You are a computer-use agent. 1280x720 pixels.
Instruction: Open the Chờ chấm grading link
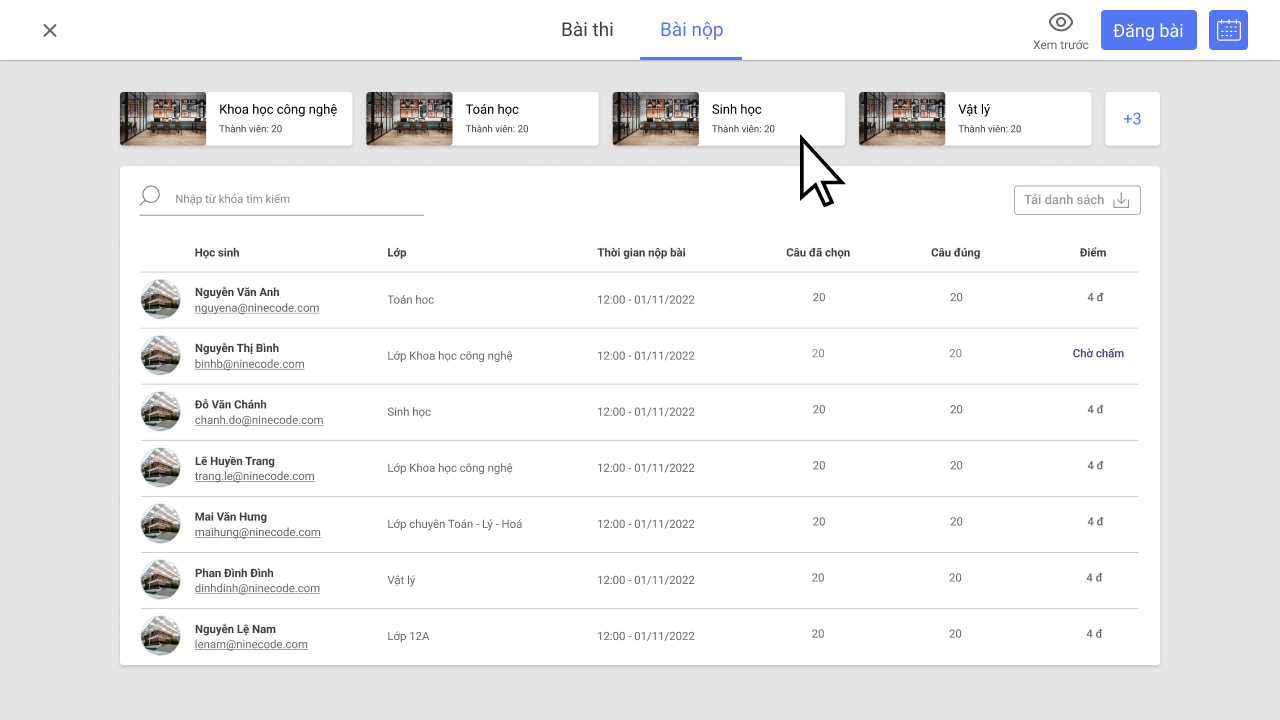pos(1097,354)
